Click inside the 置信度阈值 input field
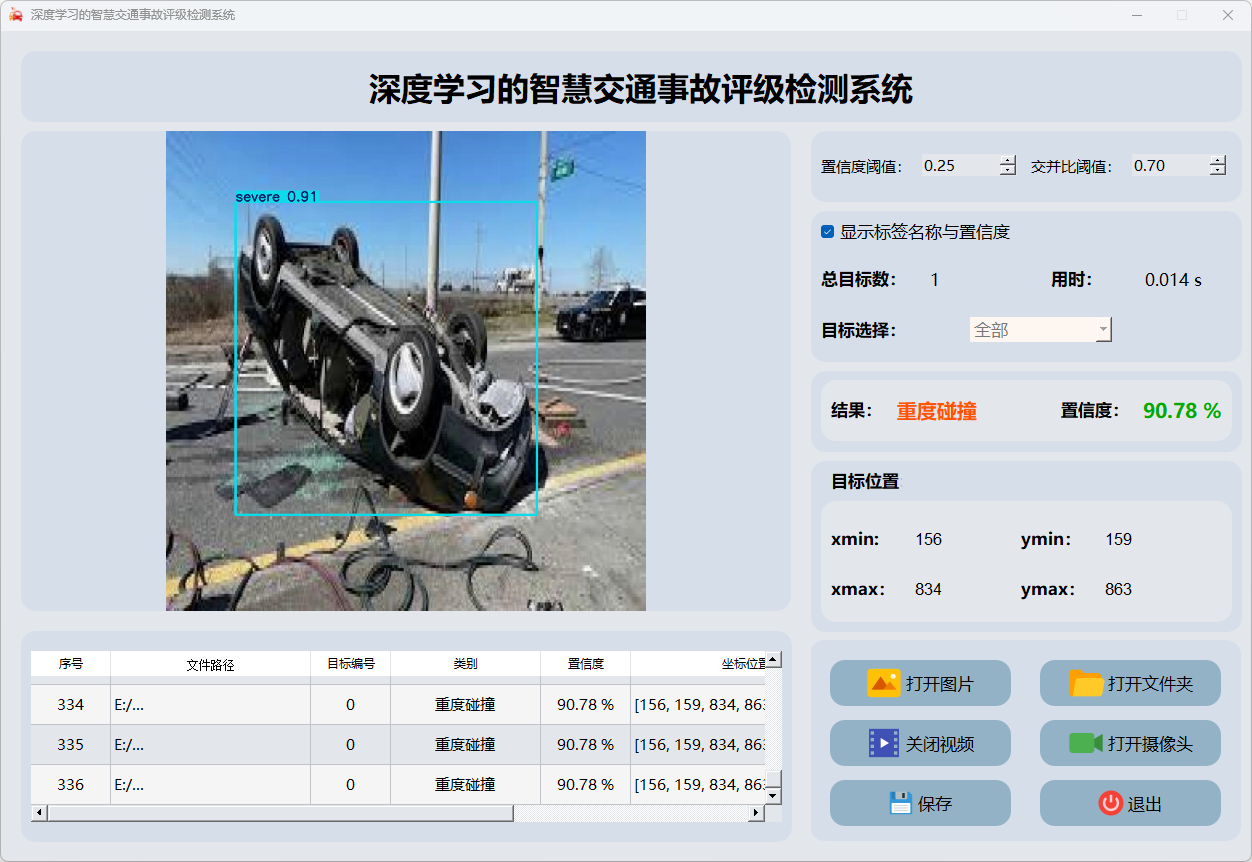 [x=958, y=166]
